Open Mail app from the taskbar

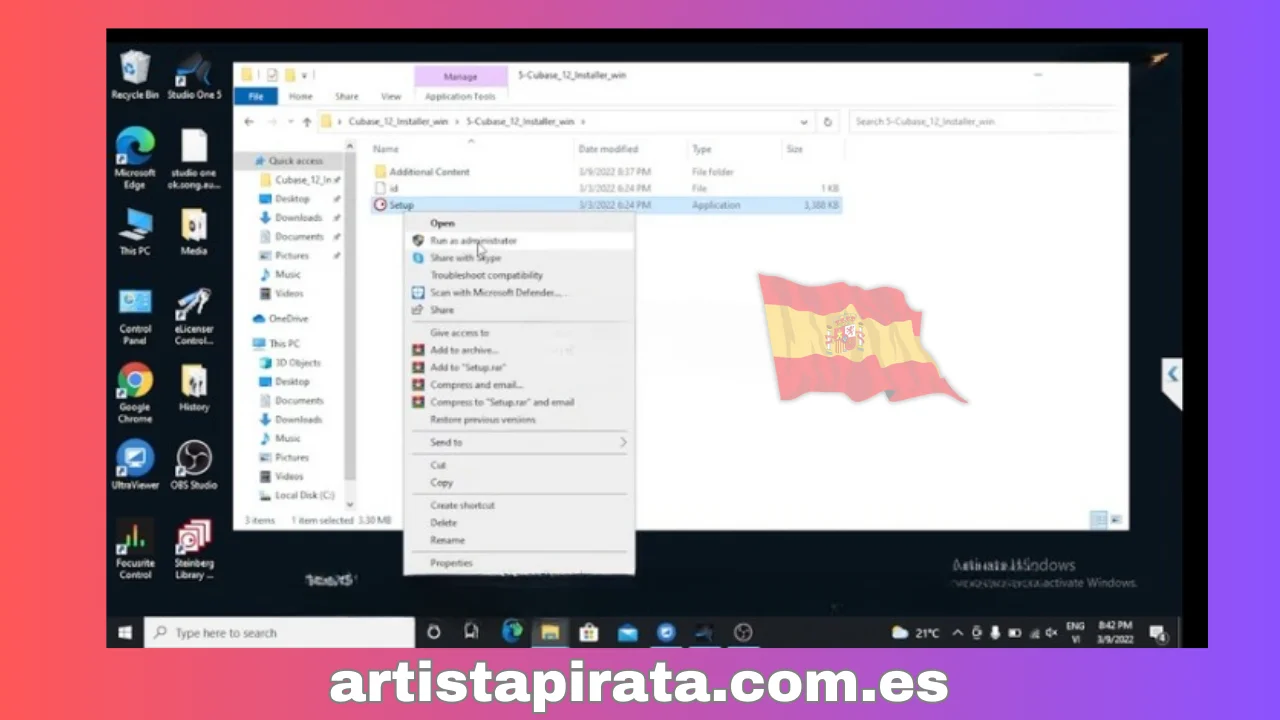[x=627, y=633]
